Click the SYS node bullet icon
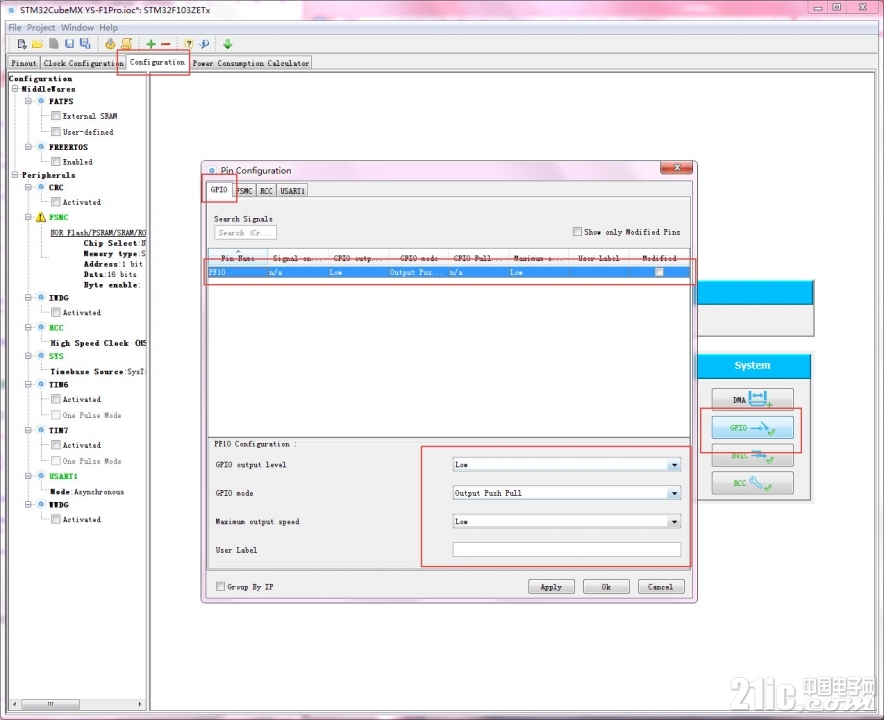Screen dimensions: 884x720 click(41, 356)
